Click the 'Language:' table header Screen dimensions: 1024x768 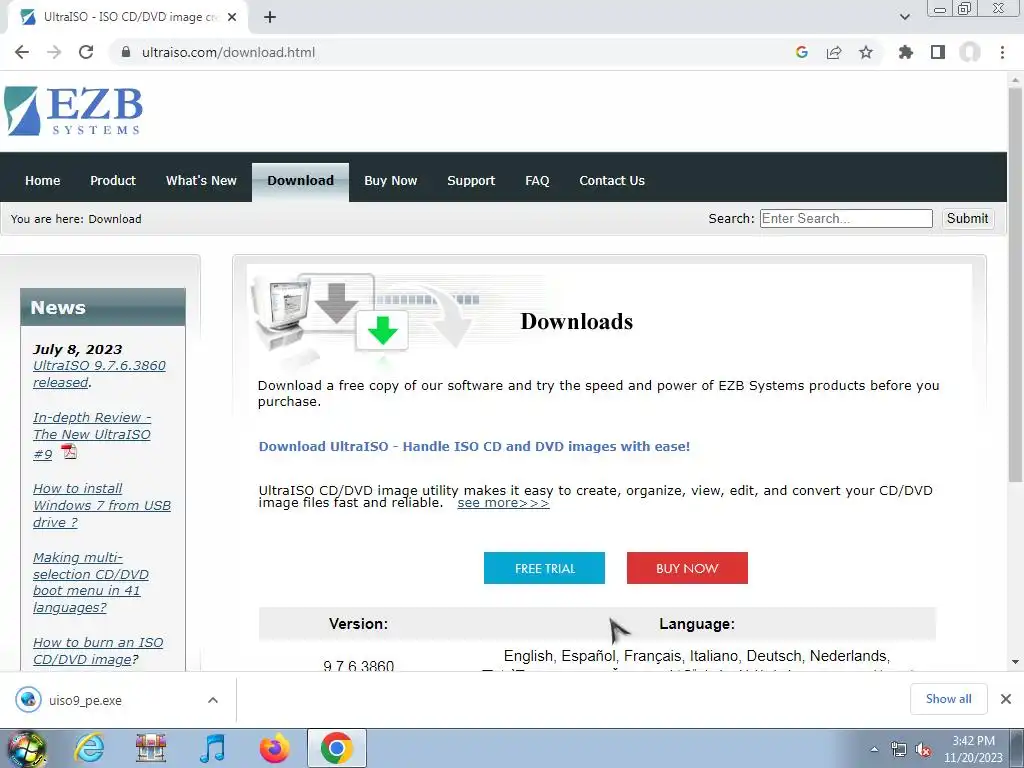pyautogui.click(x=697, y=624)
